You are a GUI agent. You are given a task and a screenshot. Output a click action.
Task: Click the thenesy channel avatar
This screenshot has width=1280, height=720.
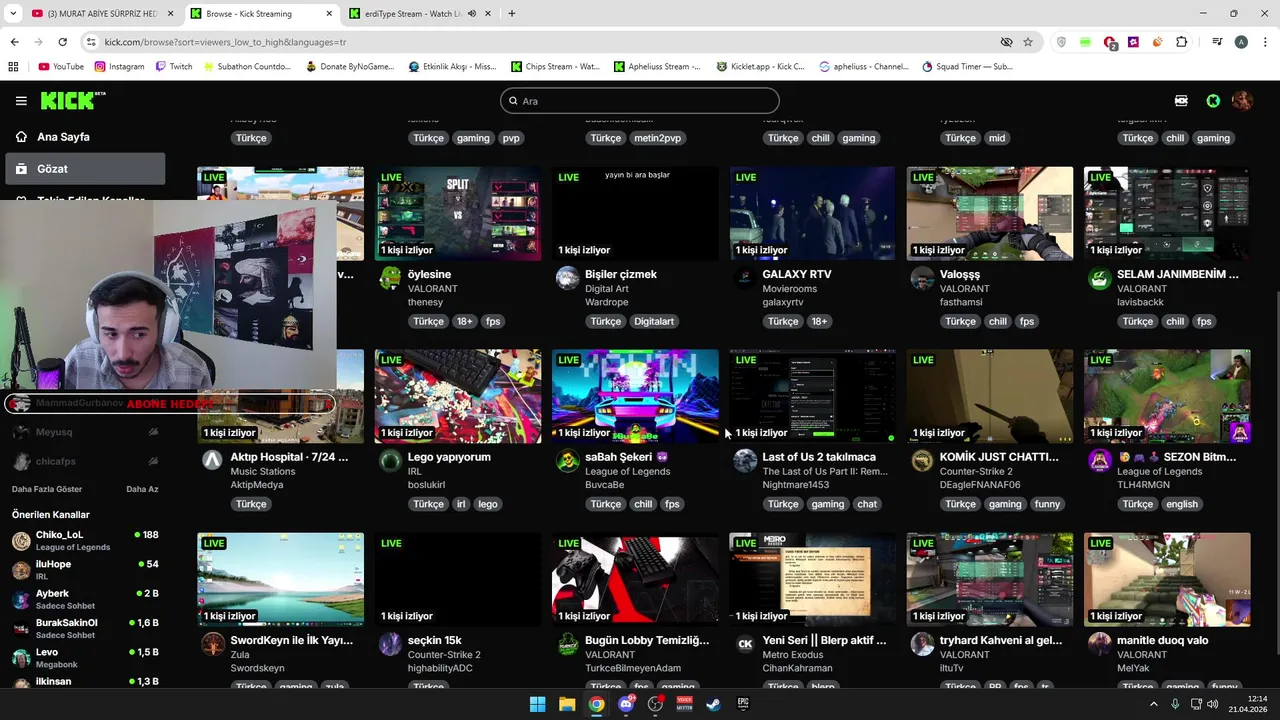[x=390, y=279]
